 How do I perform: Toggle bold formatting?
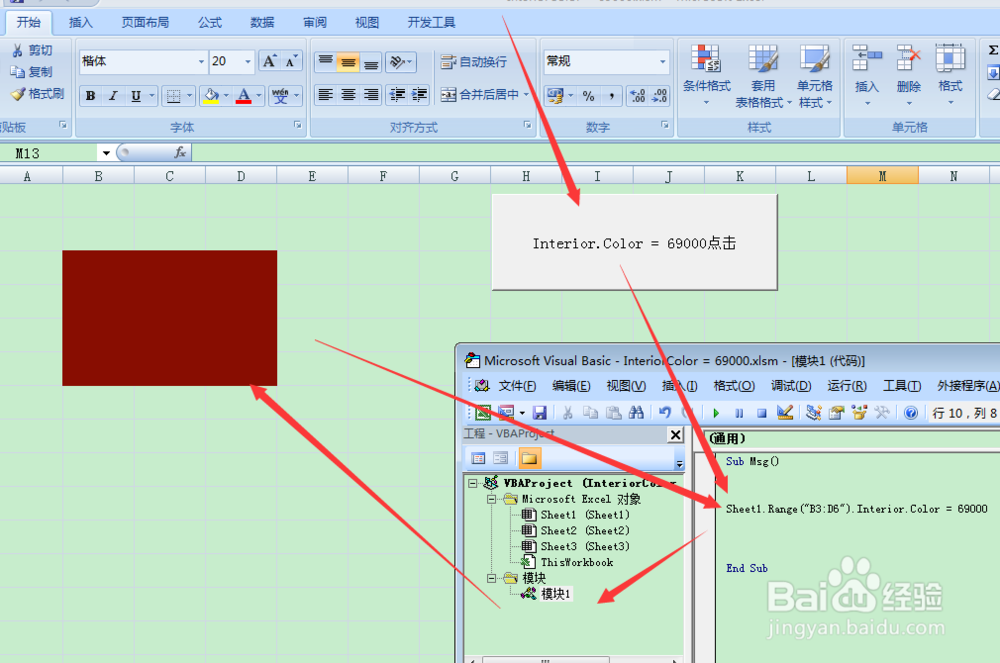click(x=91, y=96)
